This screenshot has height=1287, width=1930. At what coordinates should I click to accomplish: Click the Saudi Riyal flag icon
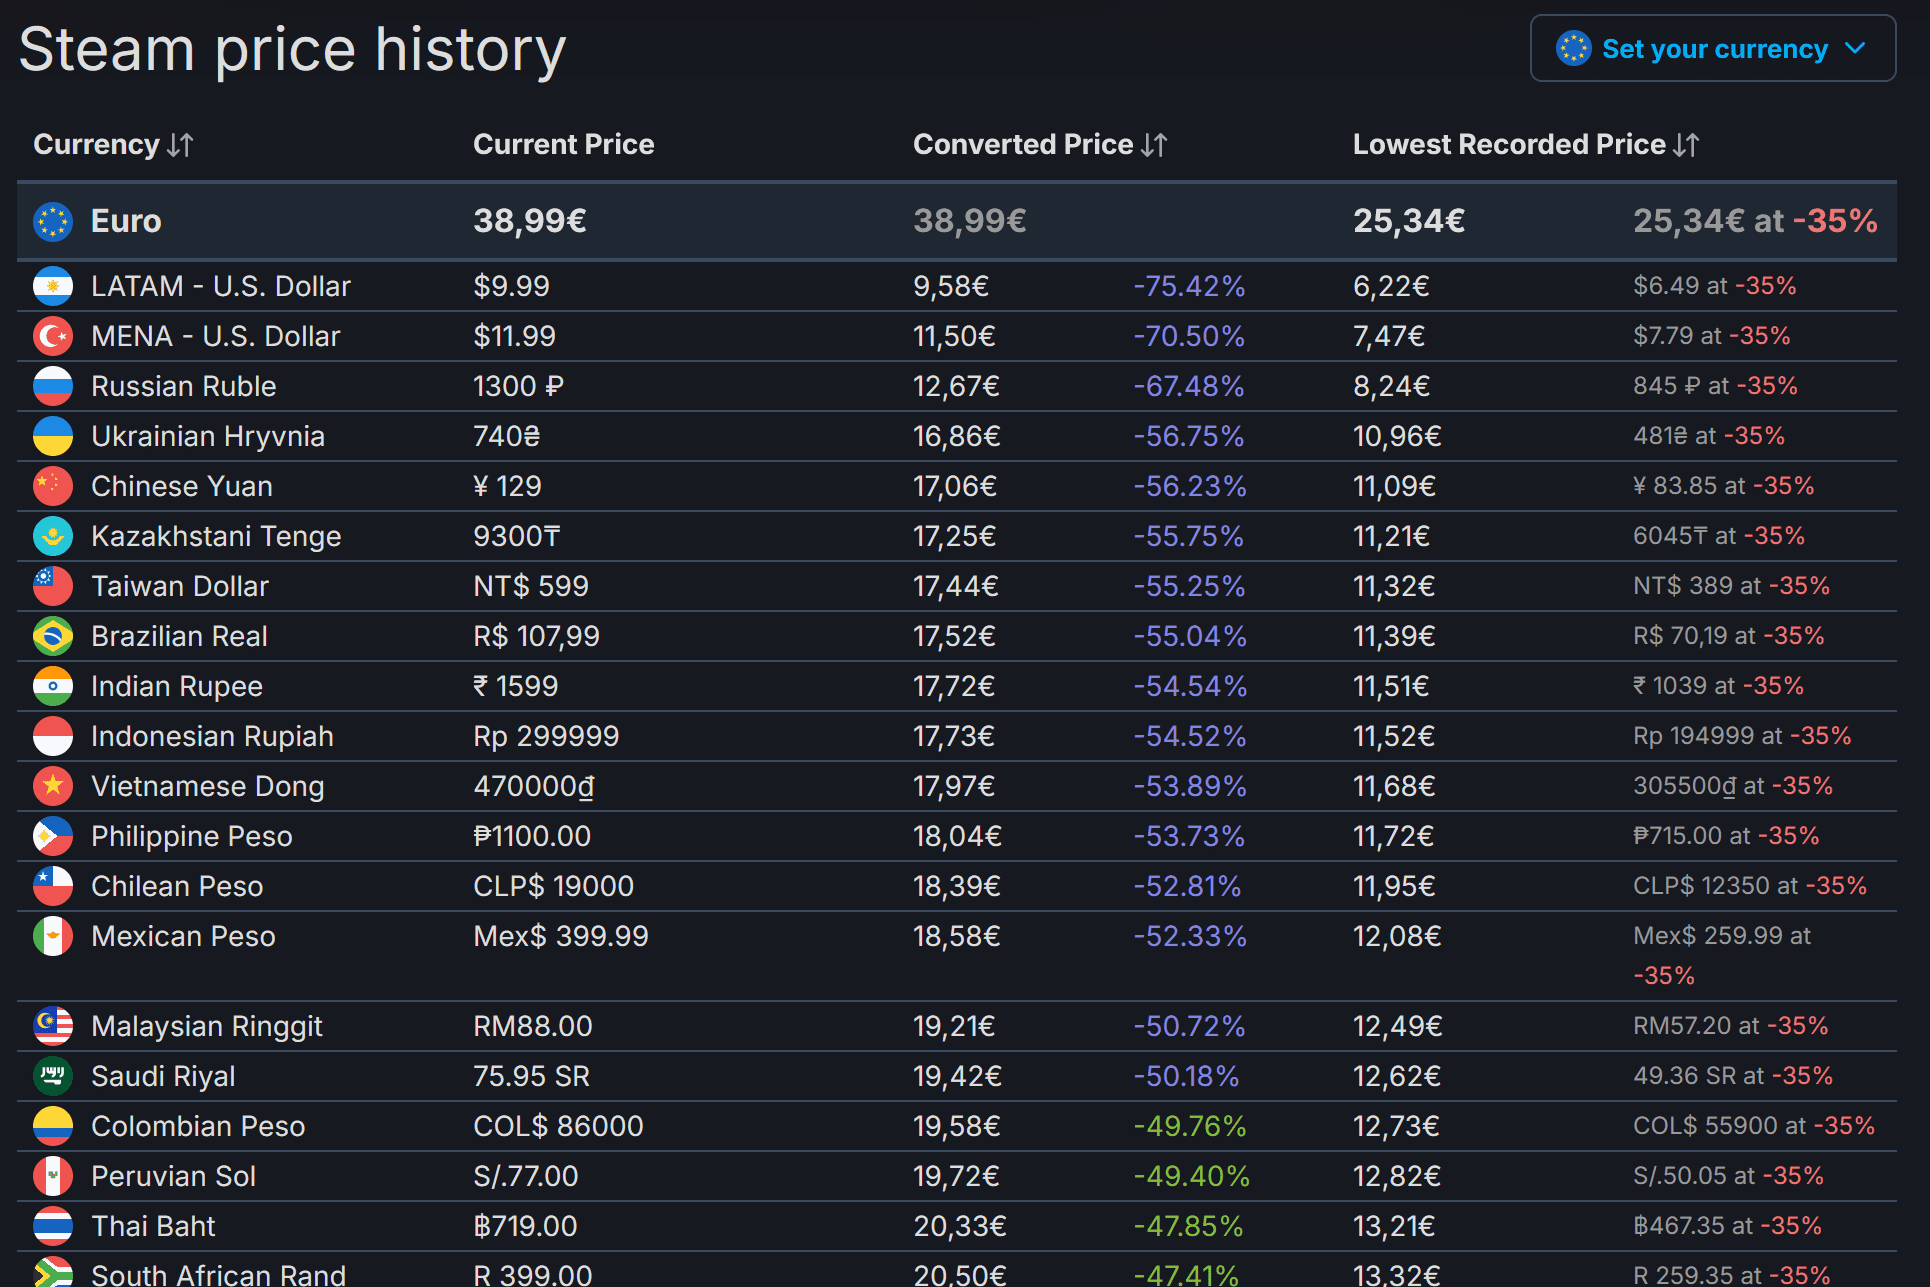pos(52,1076)
